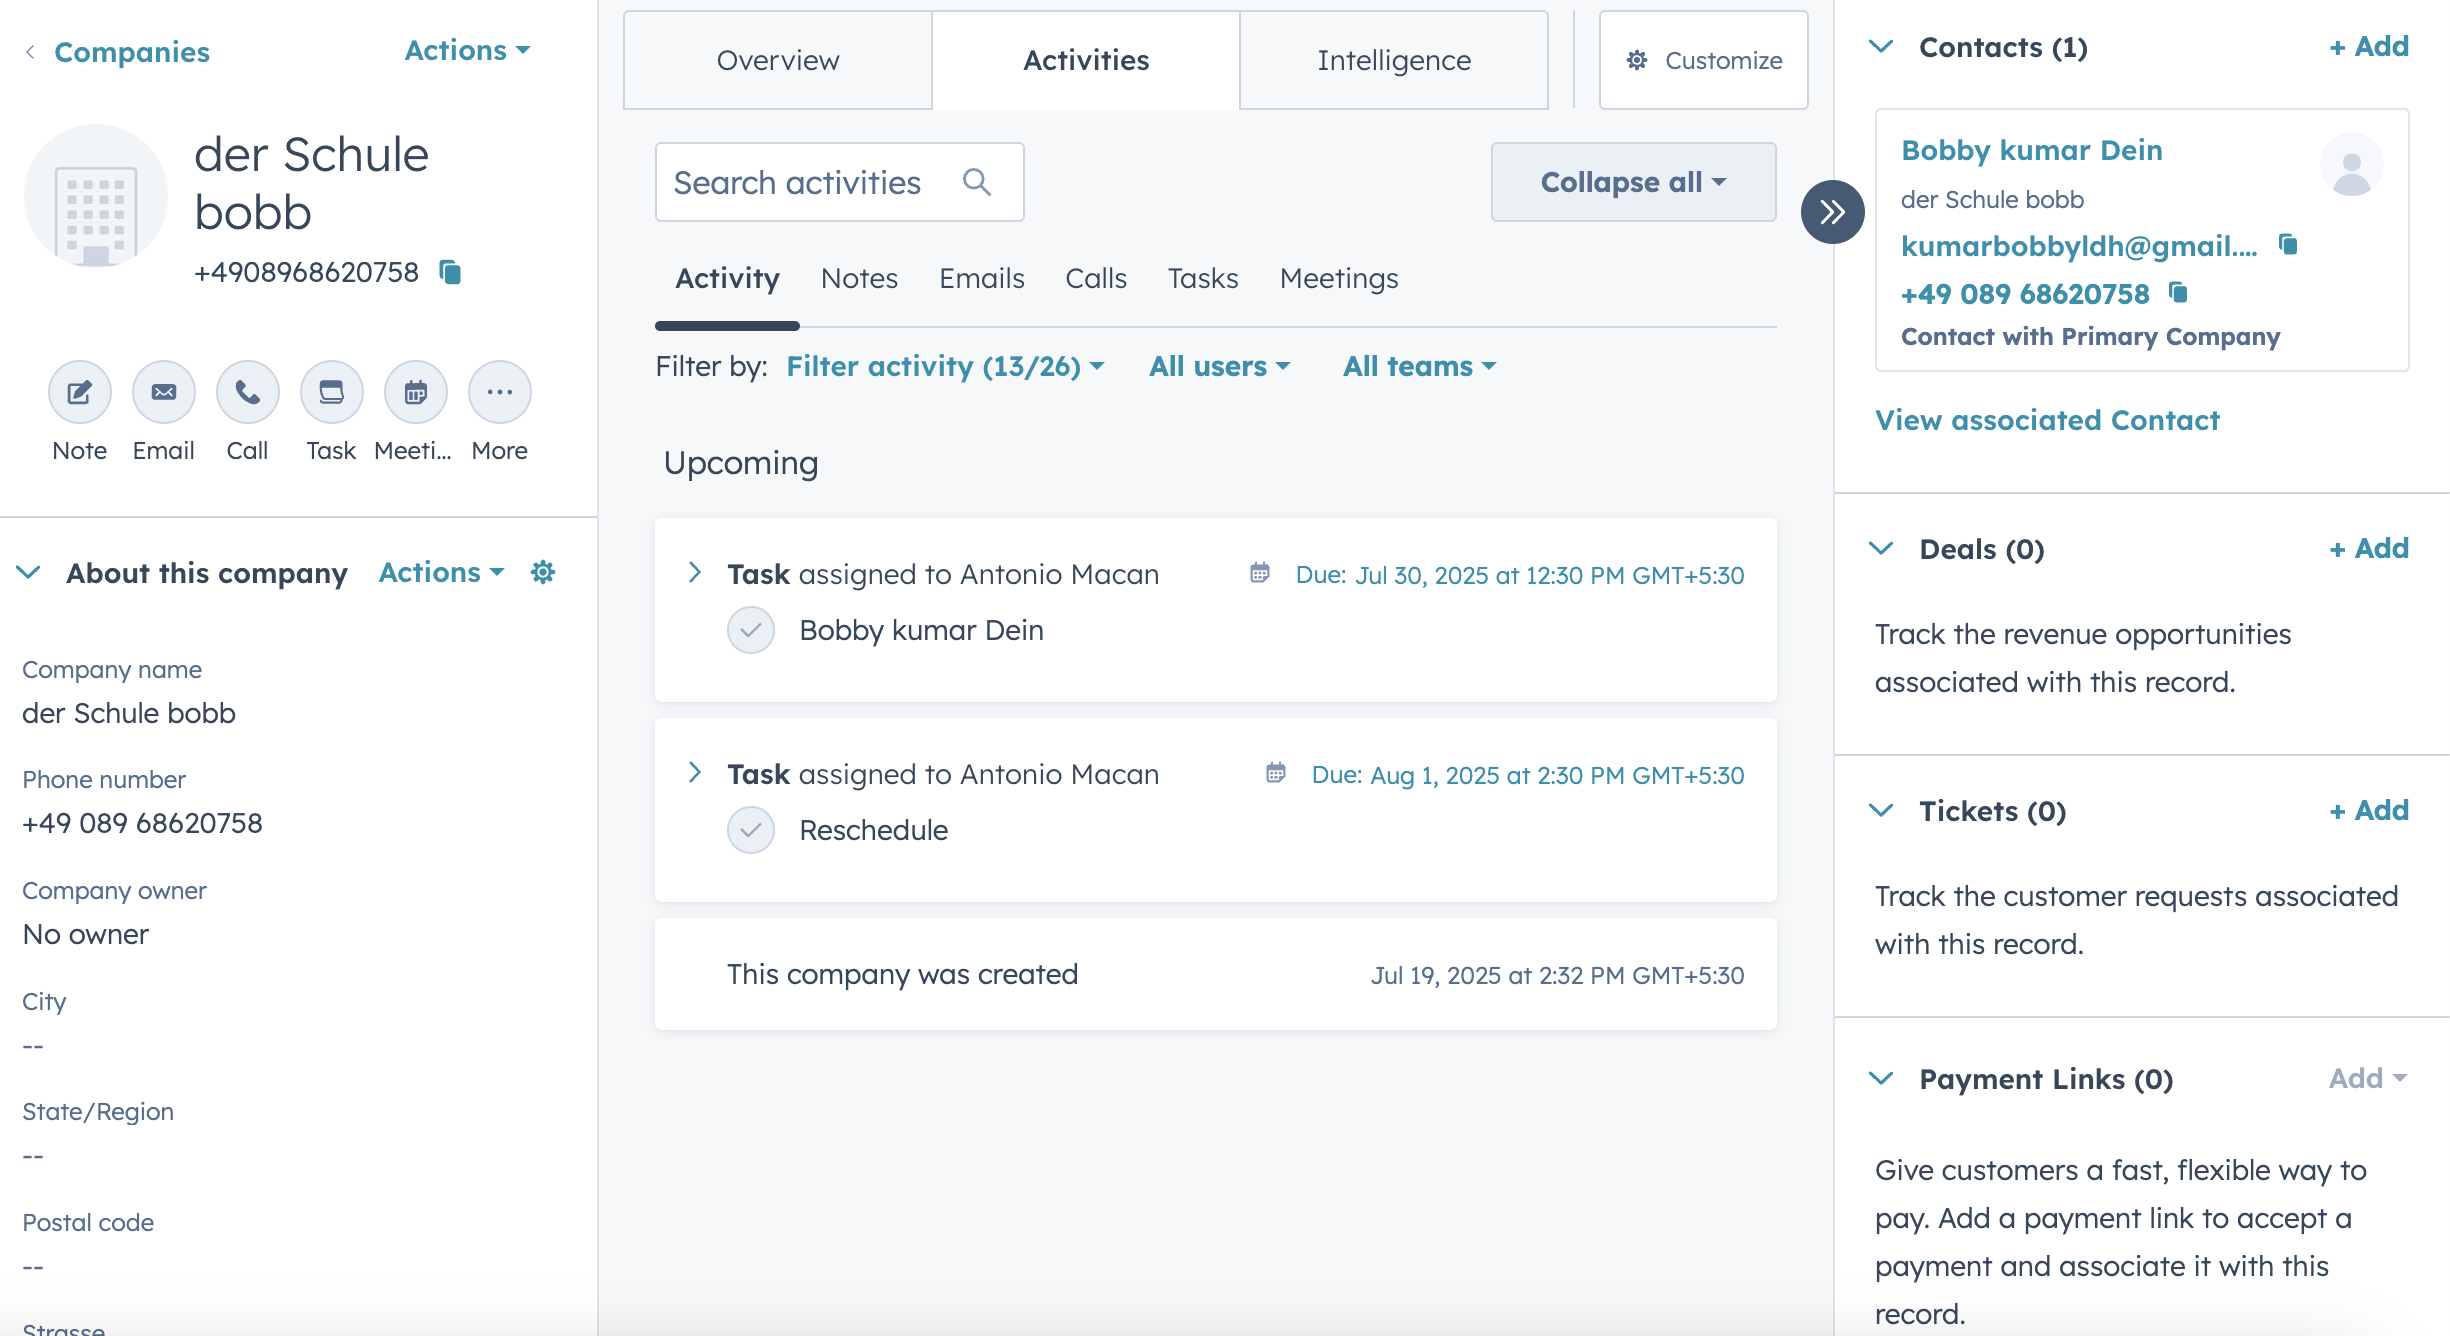Click the contact's +49 089 68620758 phone link
The image size is (2450, 1336).
2025,294
